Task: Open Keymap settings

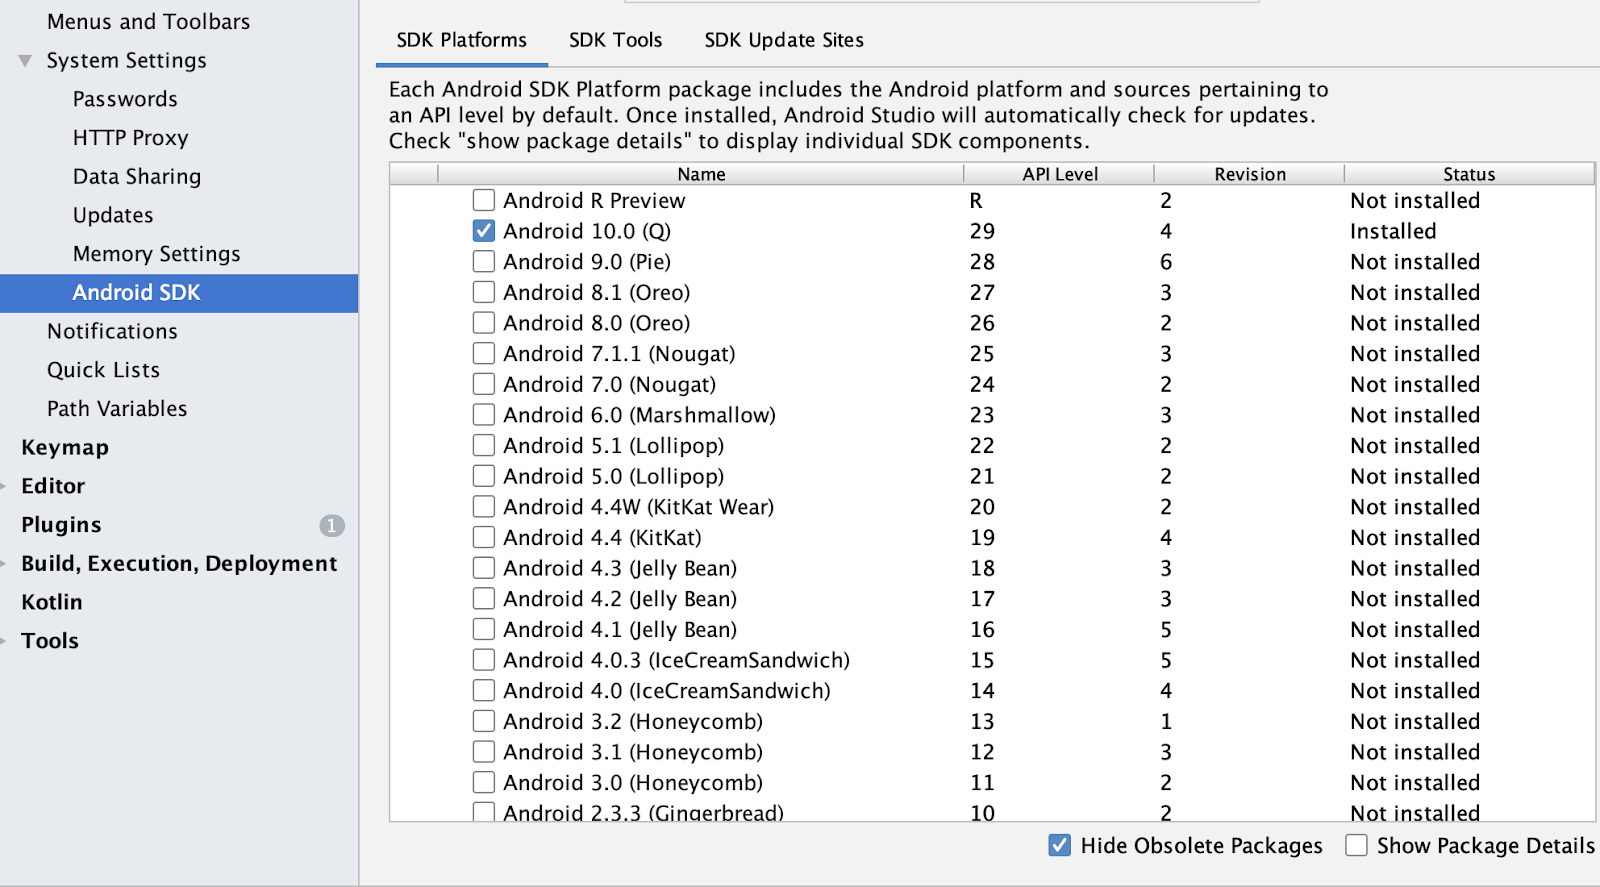Action: click(65, 448)
